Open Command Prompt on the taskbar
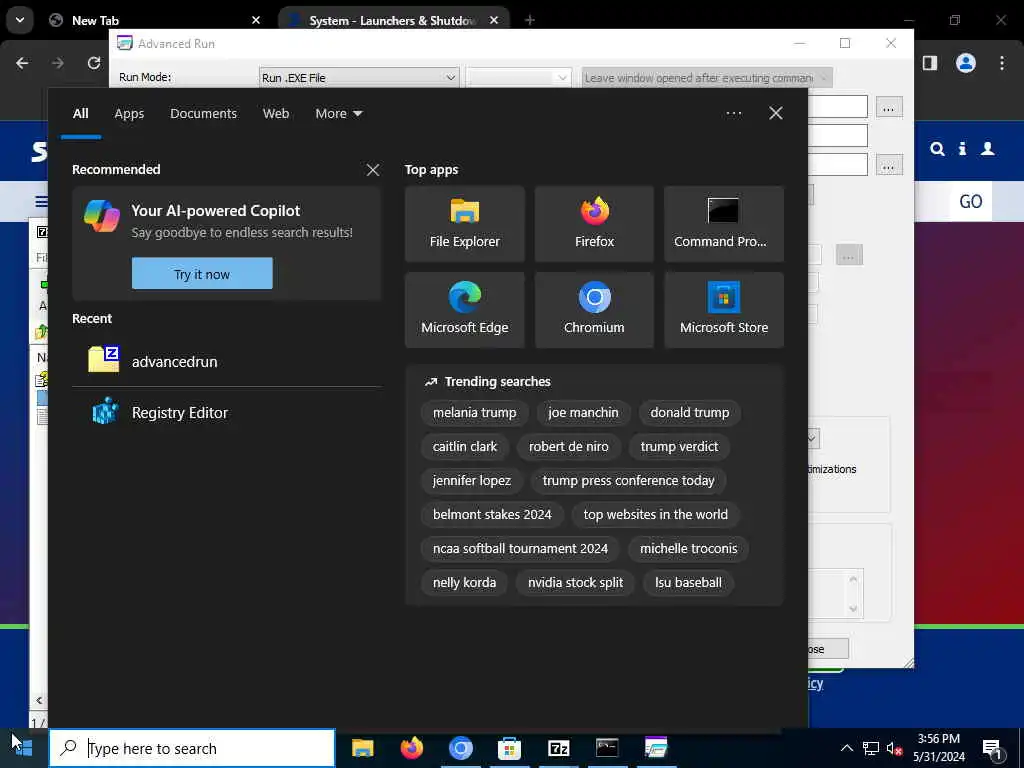The height and width of the screenshot is (768, 1024). point(607,748)
